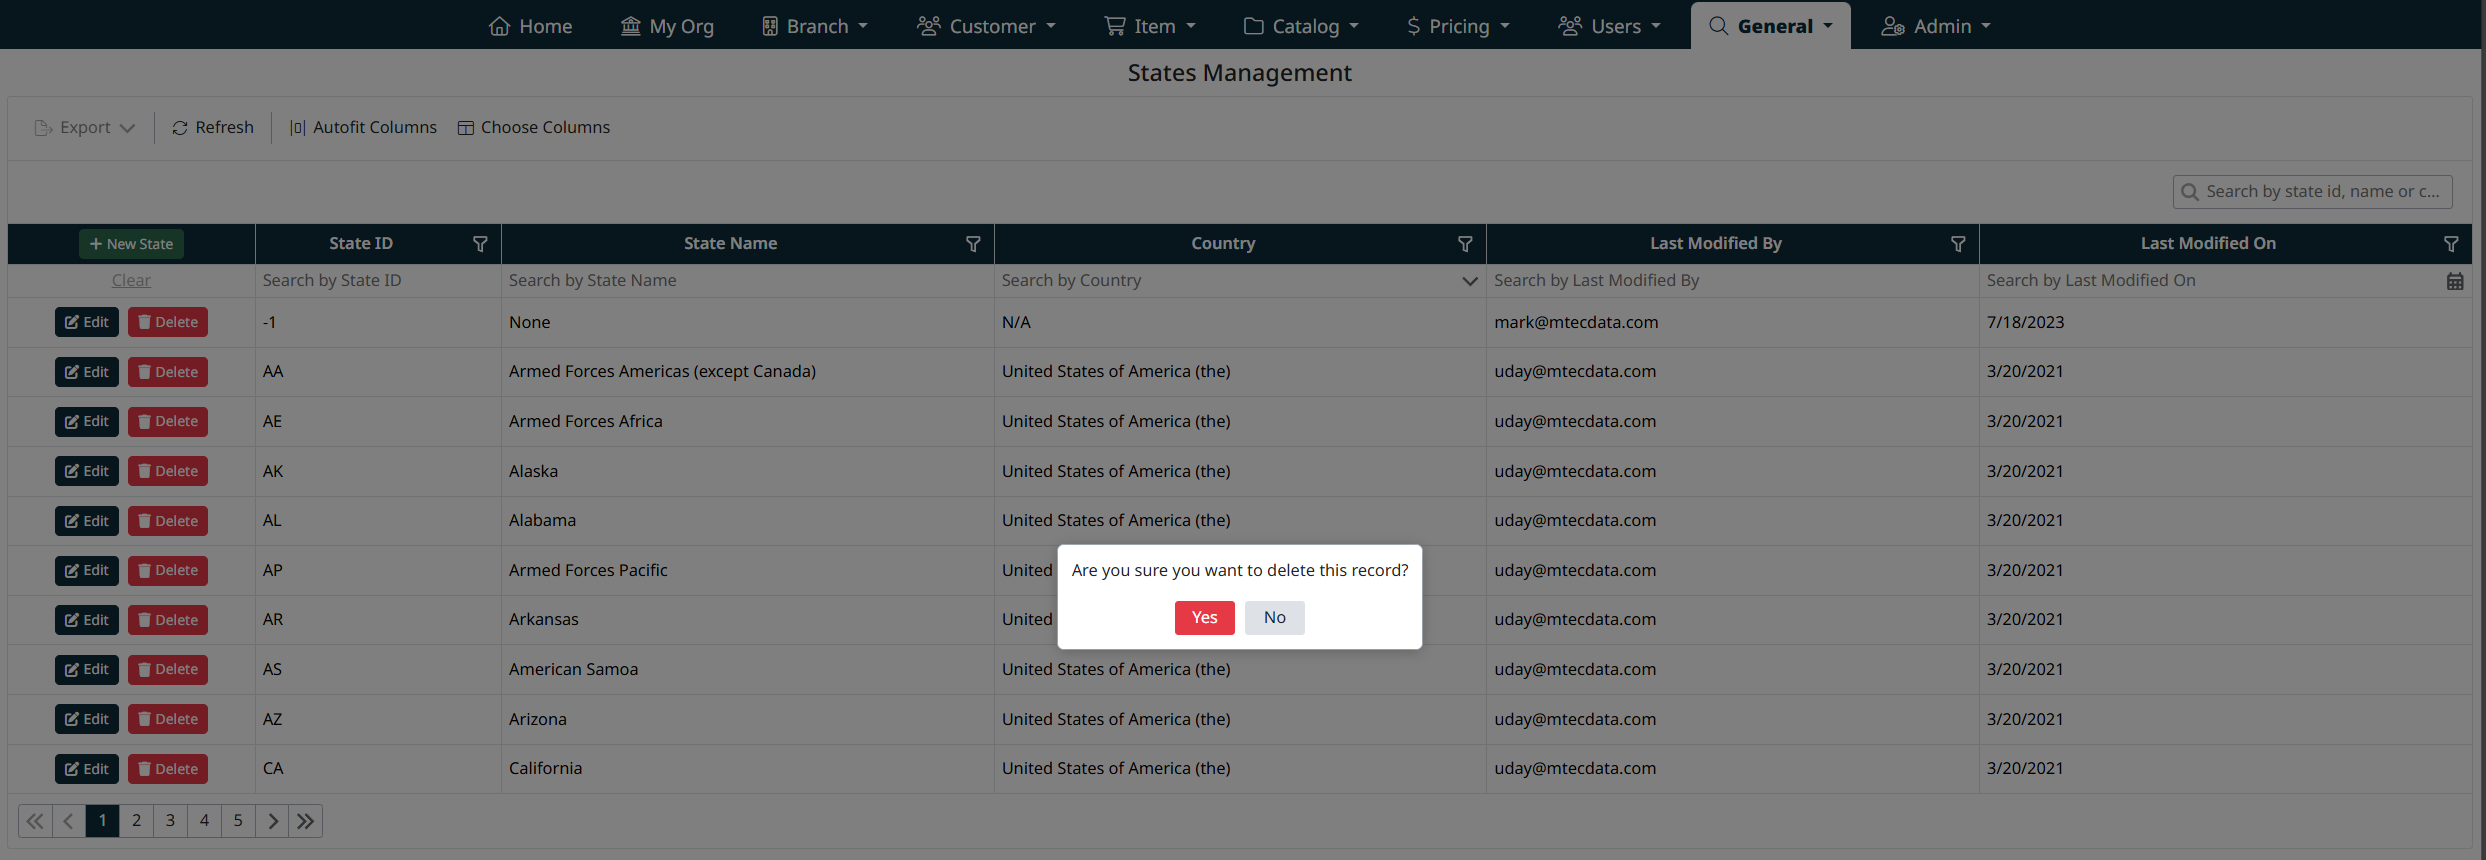Image resolution: width=2486 pixels, height=860 pixels.
Task: Confirm deletion by clicking Yes
Action: (1204, 618)
